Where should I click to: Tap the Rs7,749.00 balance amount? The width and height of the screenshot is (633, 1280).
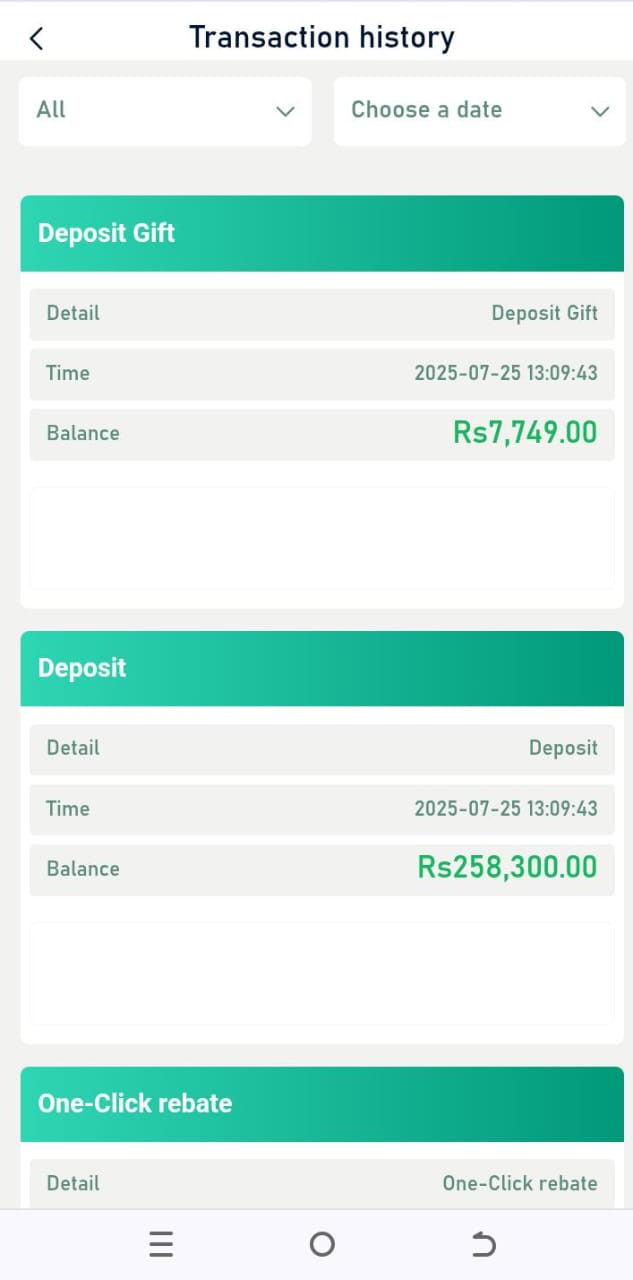click(x=525, y=432)
